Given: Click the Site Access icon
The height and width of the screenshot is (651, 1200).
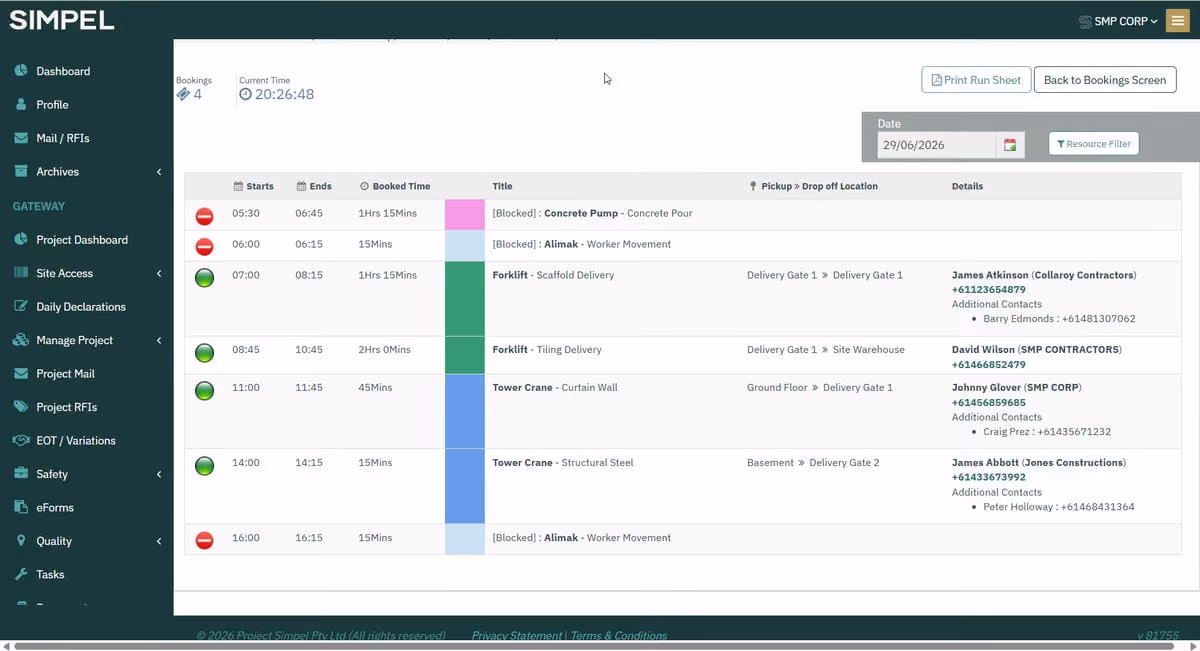Looking at the screenshot, I should tap(21, 273).
